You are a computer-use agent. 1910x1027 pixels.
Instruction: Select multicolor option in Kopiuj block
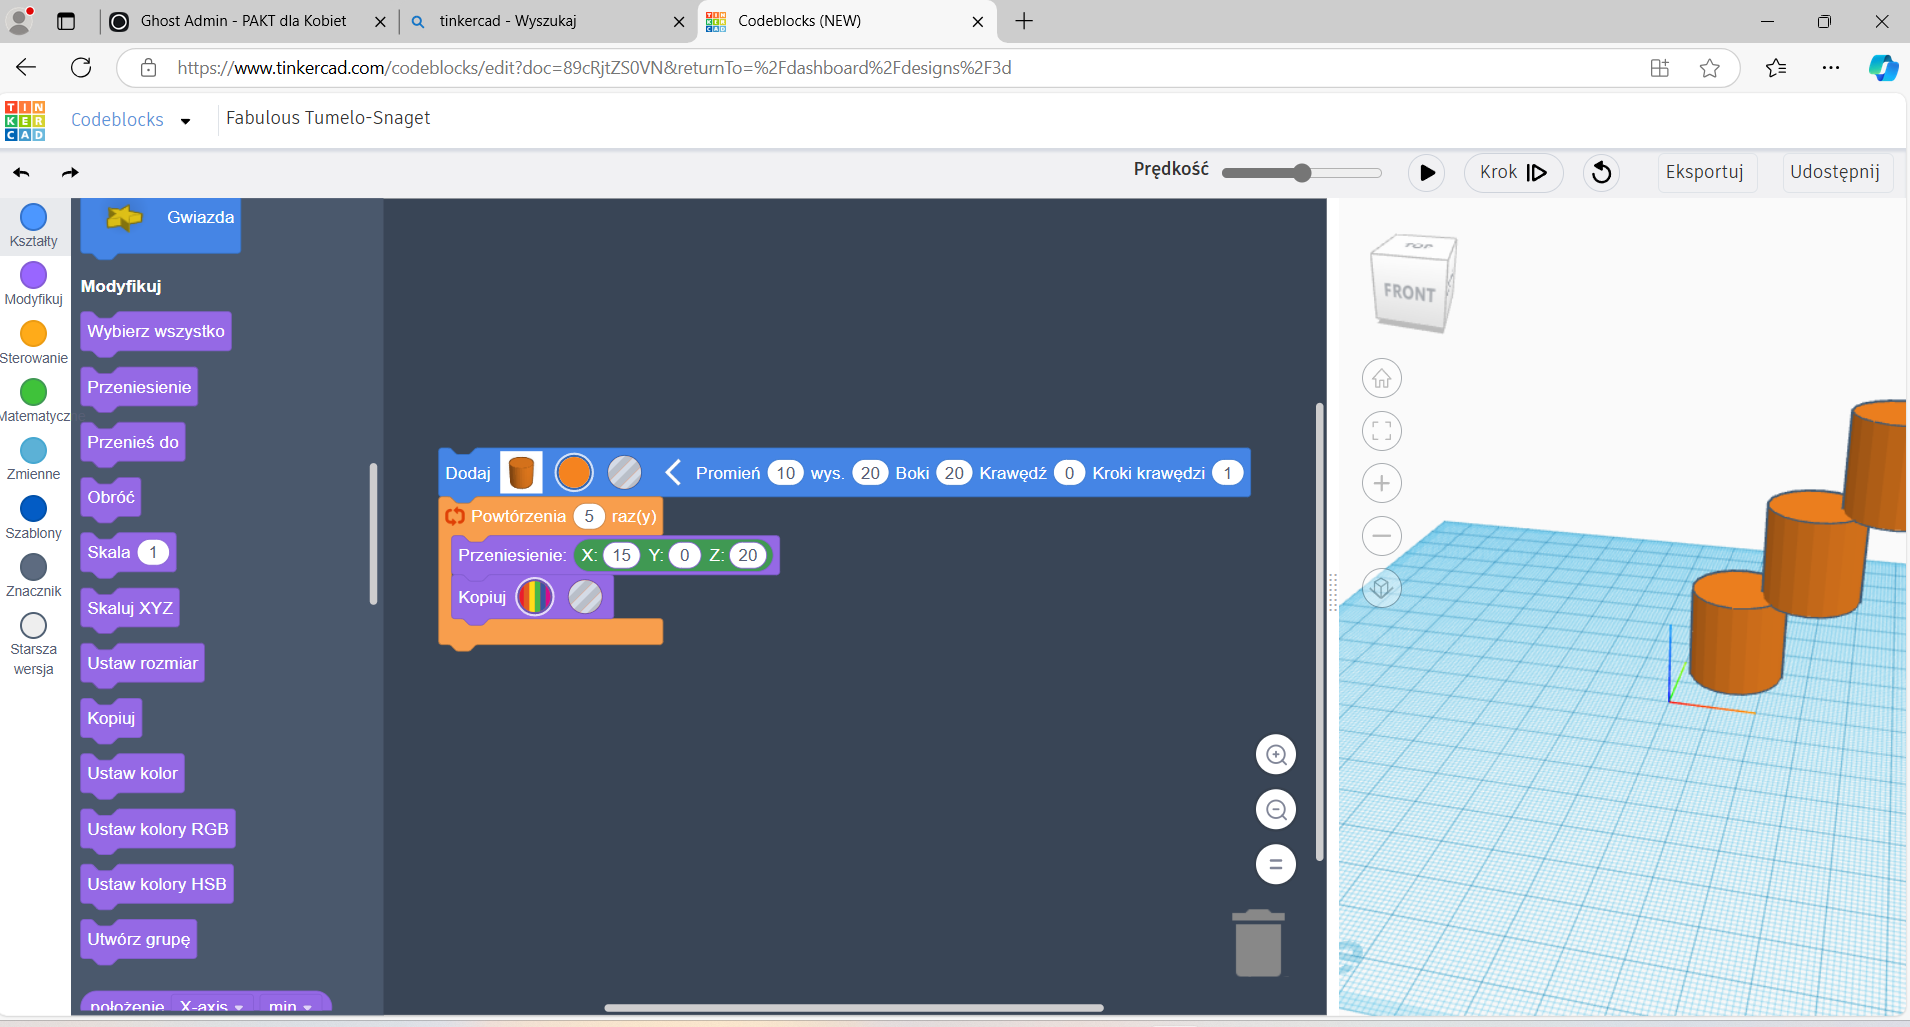pos(535,597)
